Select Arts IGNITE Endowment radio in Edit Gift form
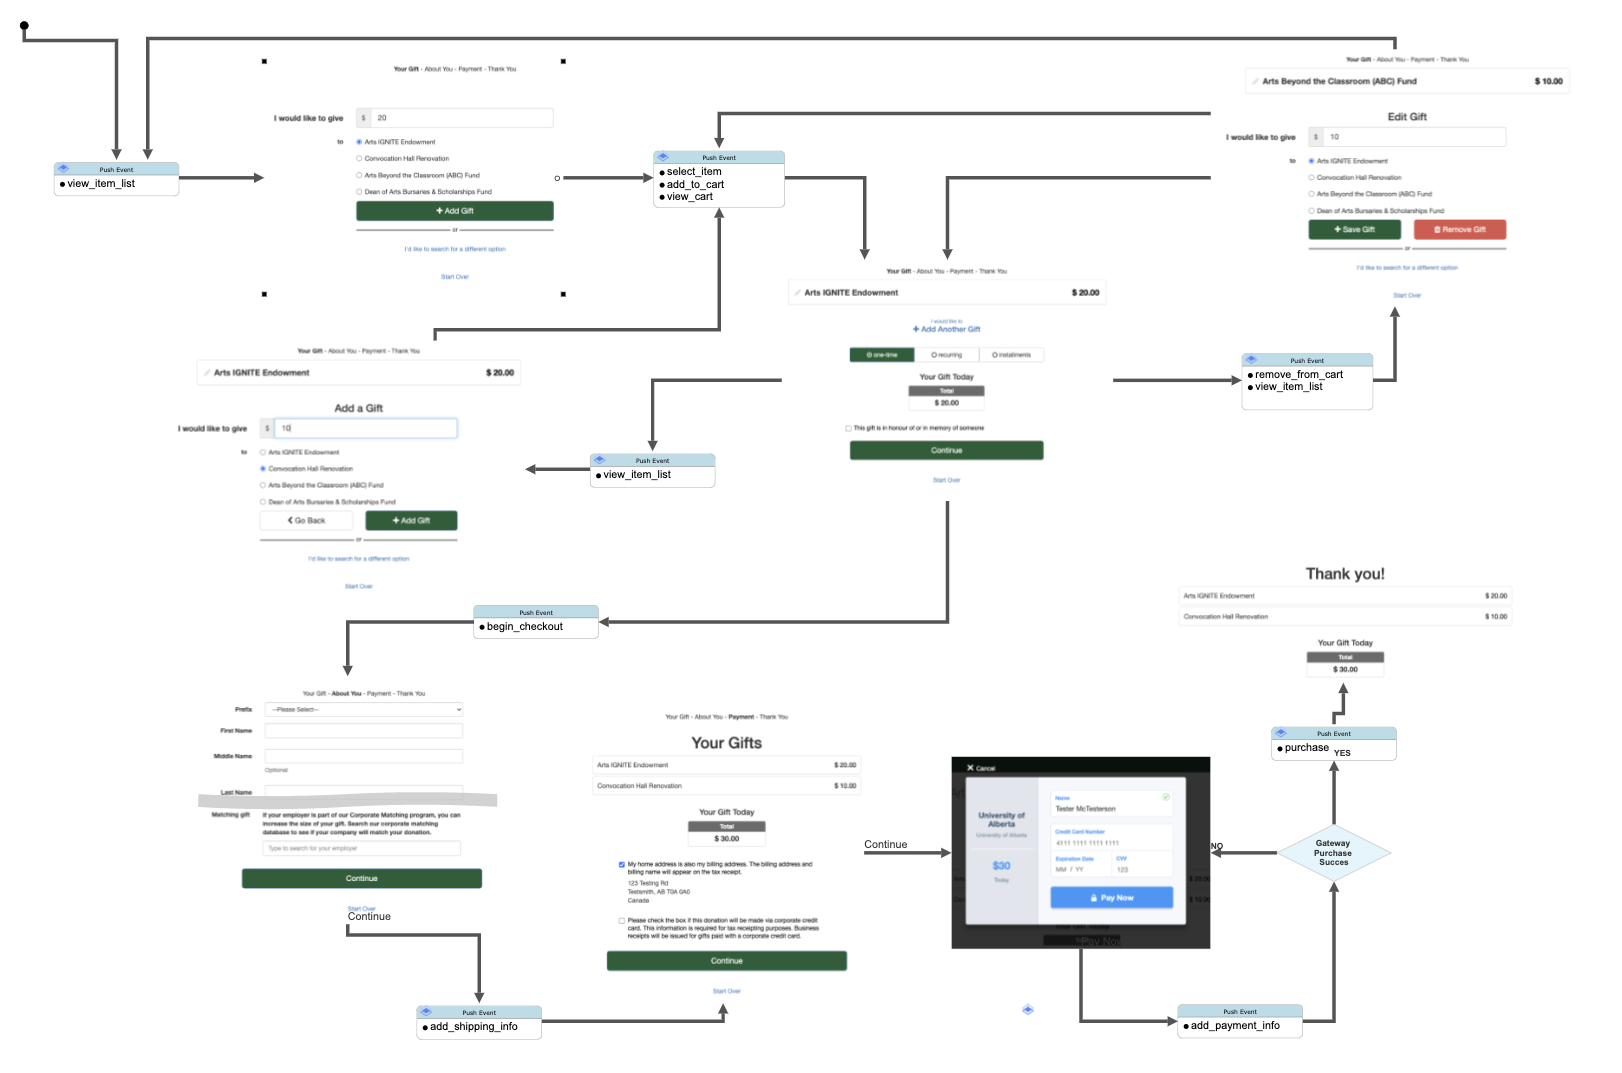The width and height of the screenshot is (1622, 1073). [x=1311, y=161]
